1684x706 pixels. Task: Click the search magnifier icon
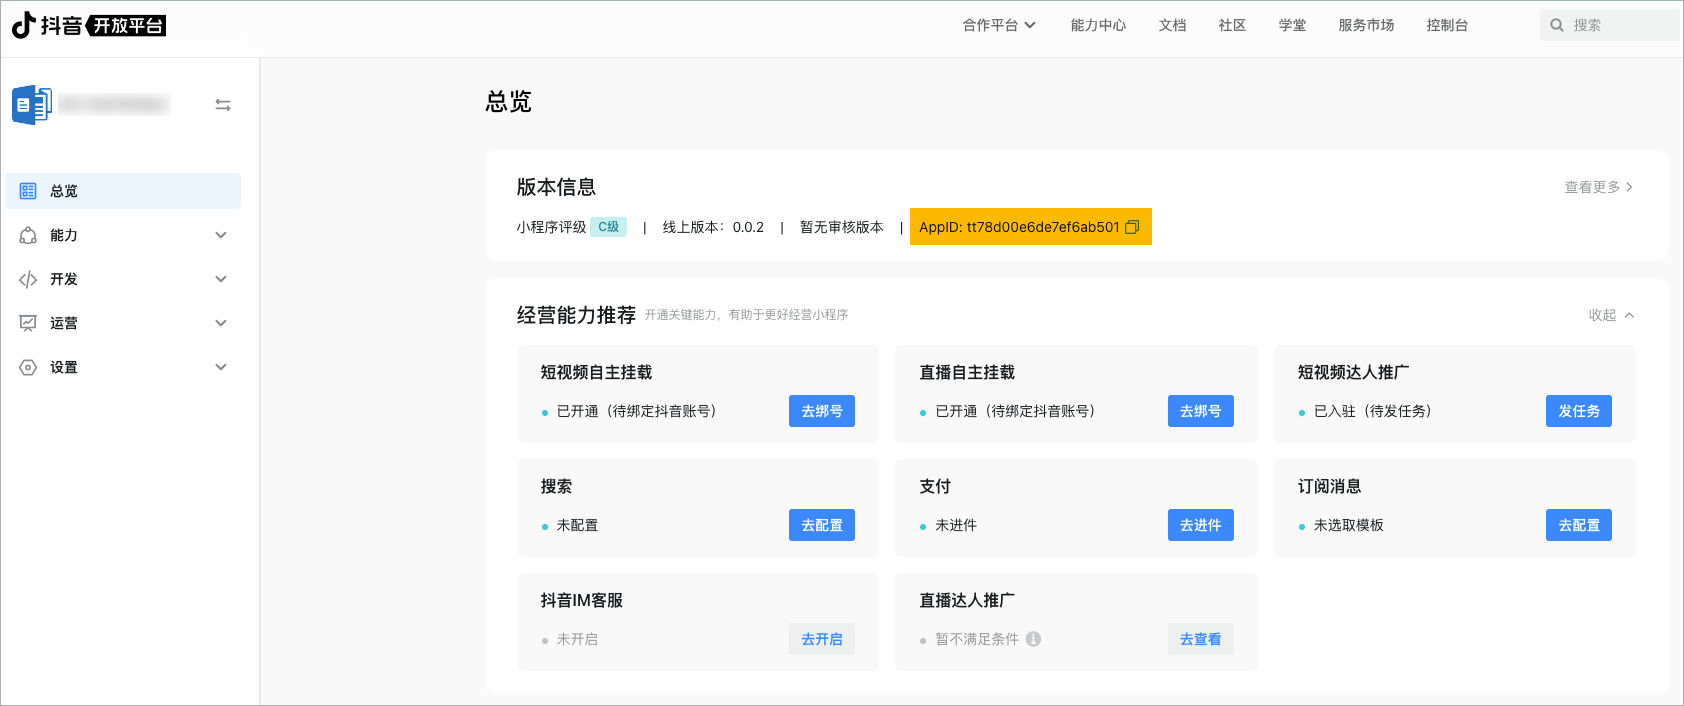[x=1557, y=25]
